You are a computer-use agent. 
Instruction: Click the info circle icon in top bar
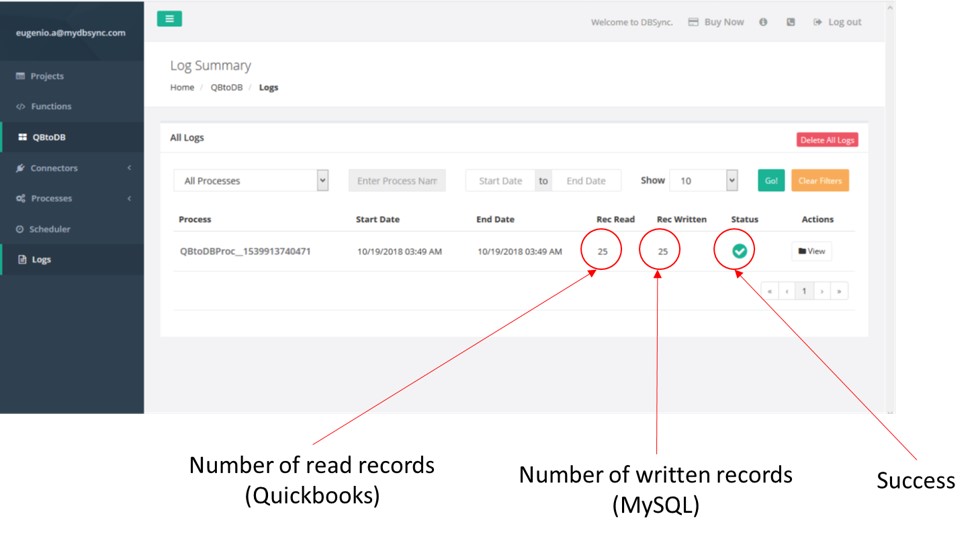coord(763,22)
